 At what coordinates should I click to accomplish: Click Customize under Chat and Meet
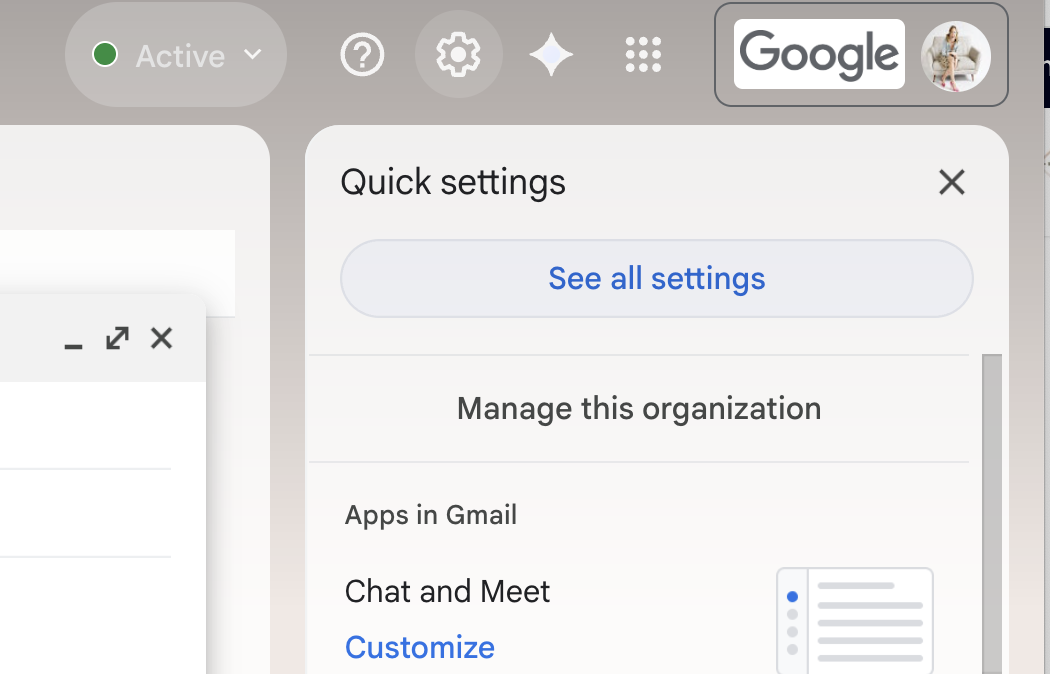(420, 647)
